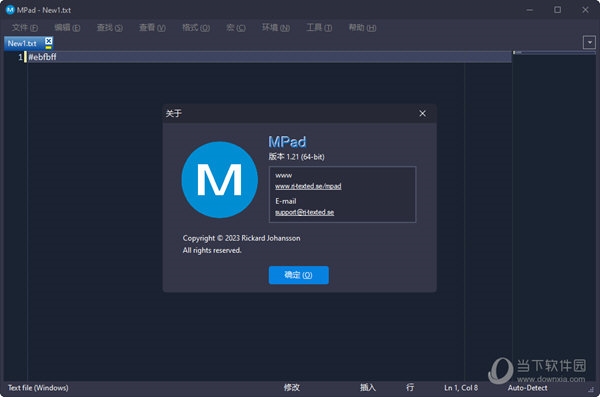The image size is (600, 397).
Task: Click the 行 status bar entry
Action: 410,388
